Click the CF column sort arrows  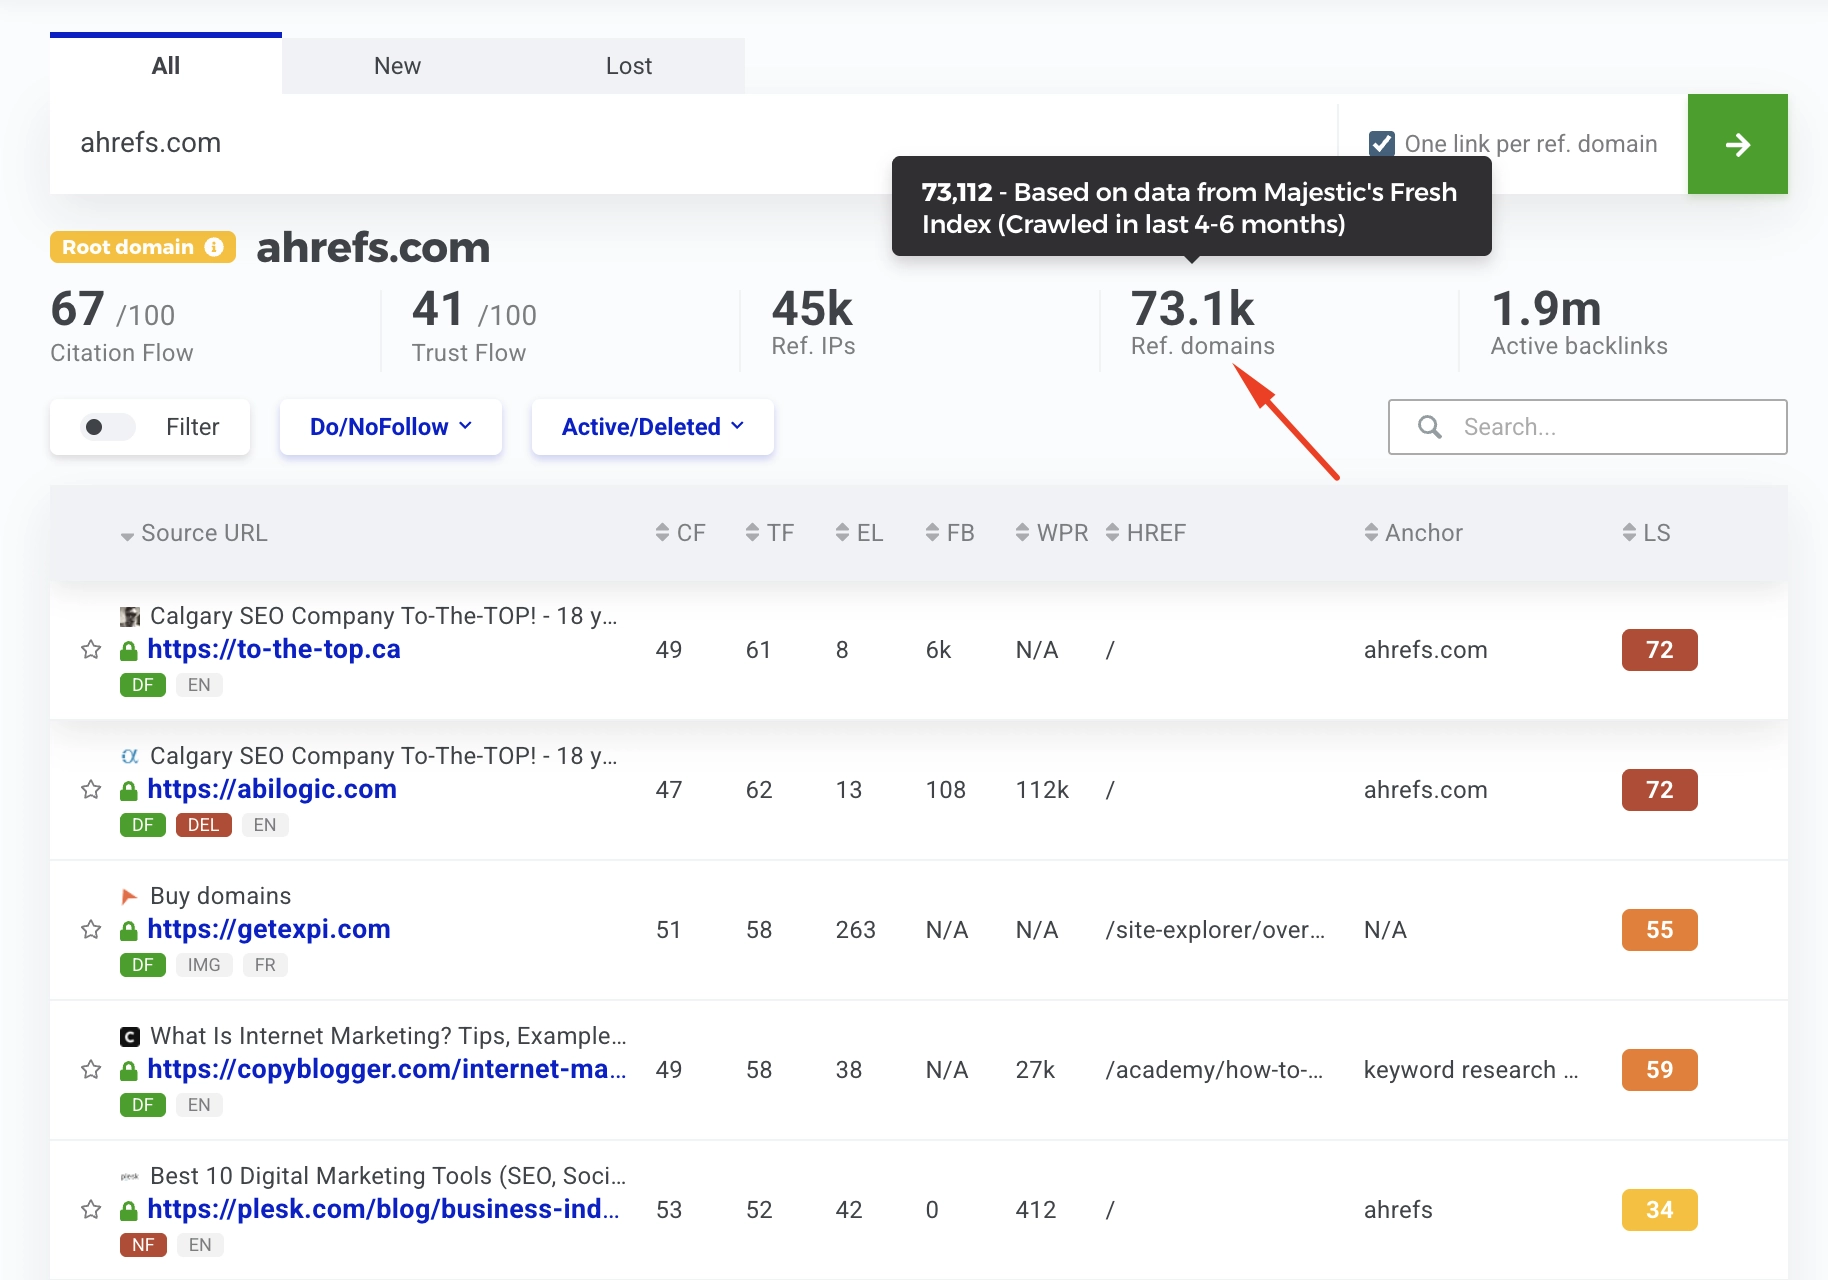click(661, 532)
